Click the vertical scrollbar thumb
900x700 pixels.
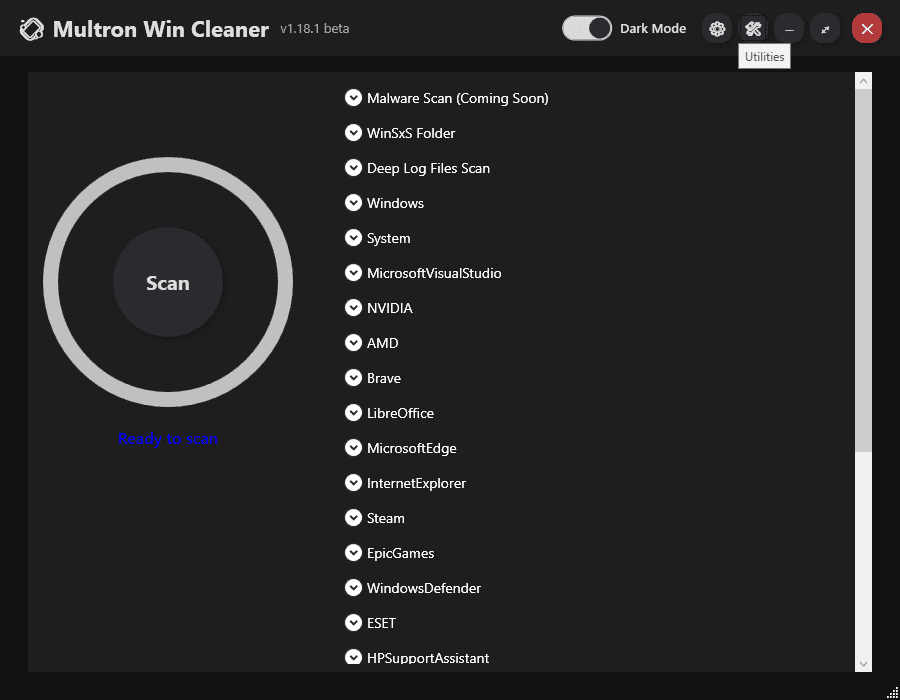(x=863, y=270)
